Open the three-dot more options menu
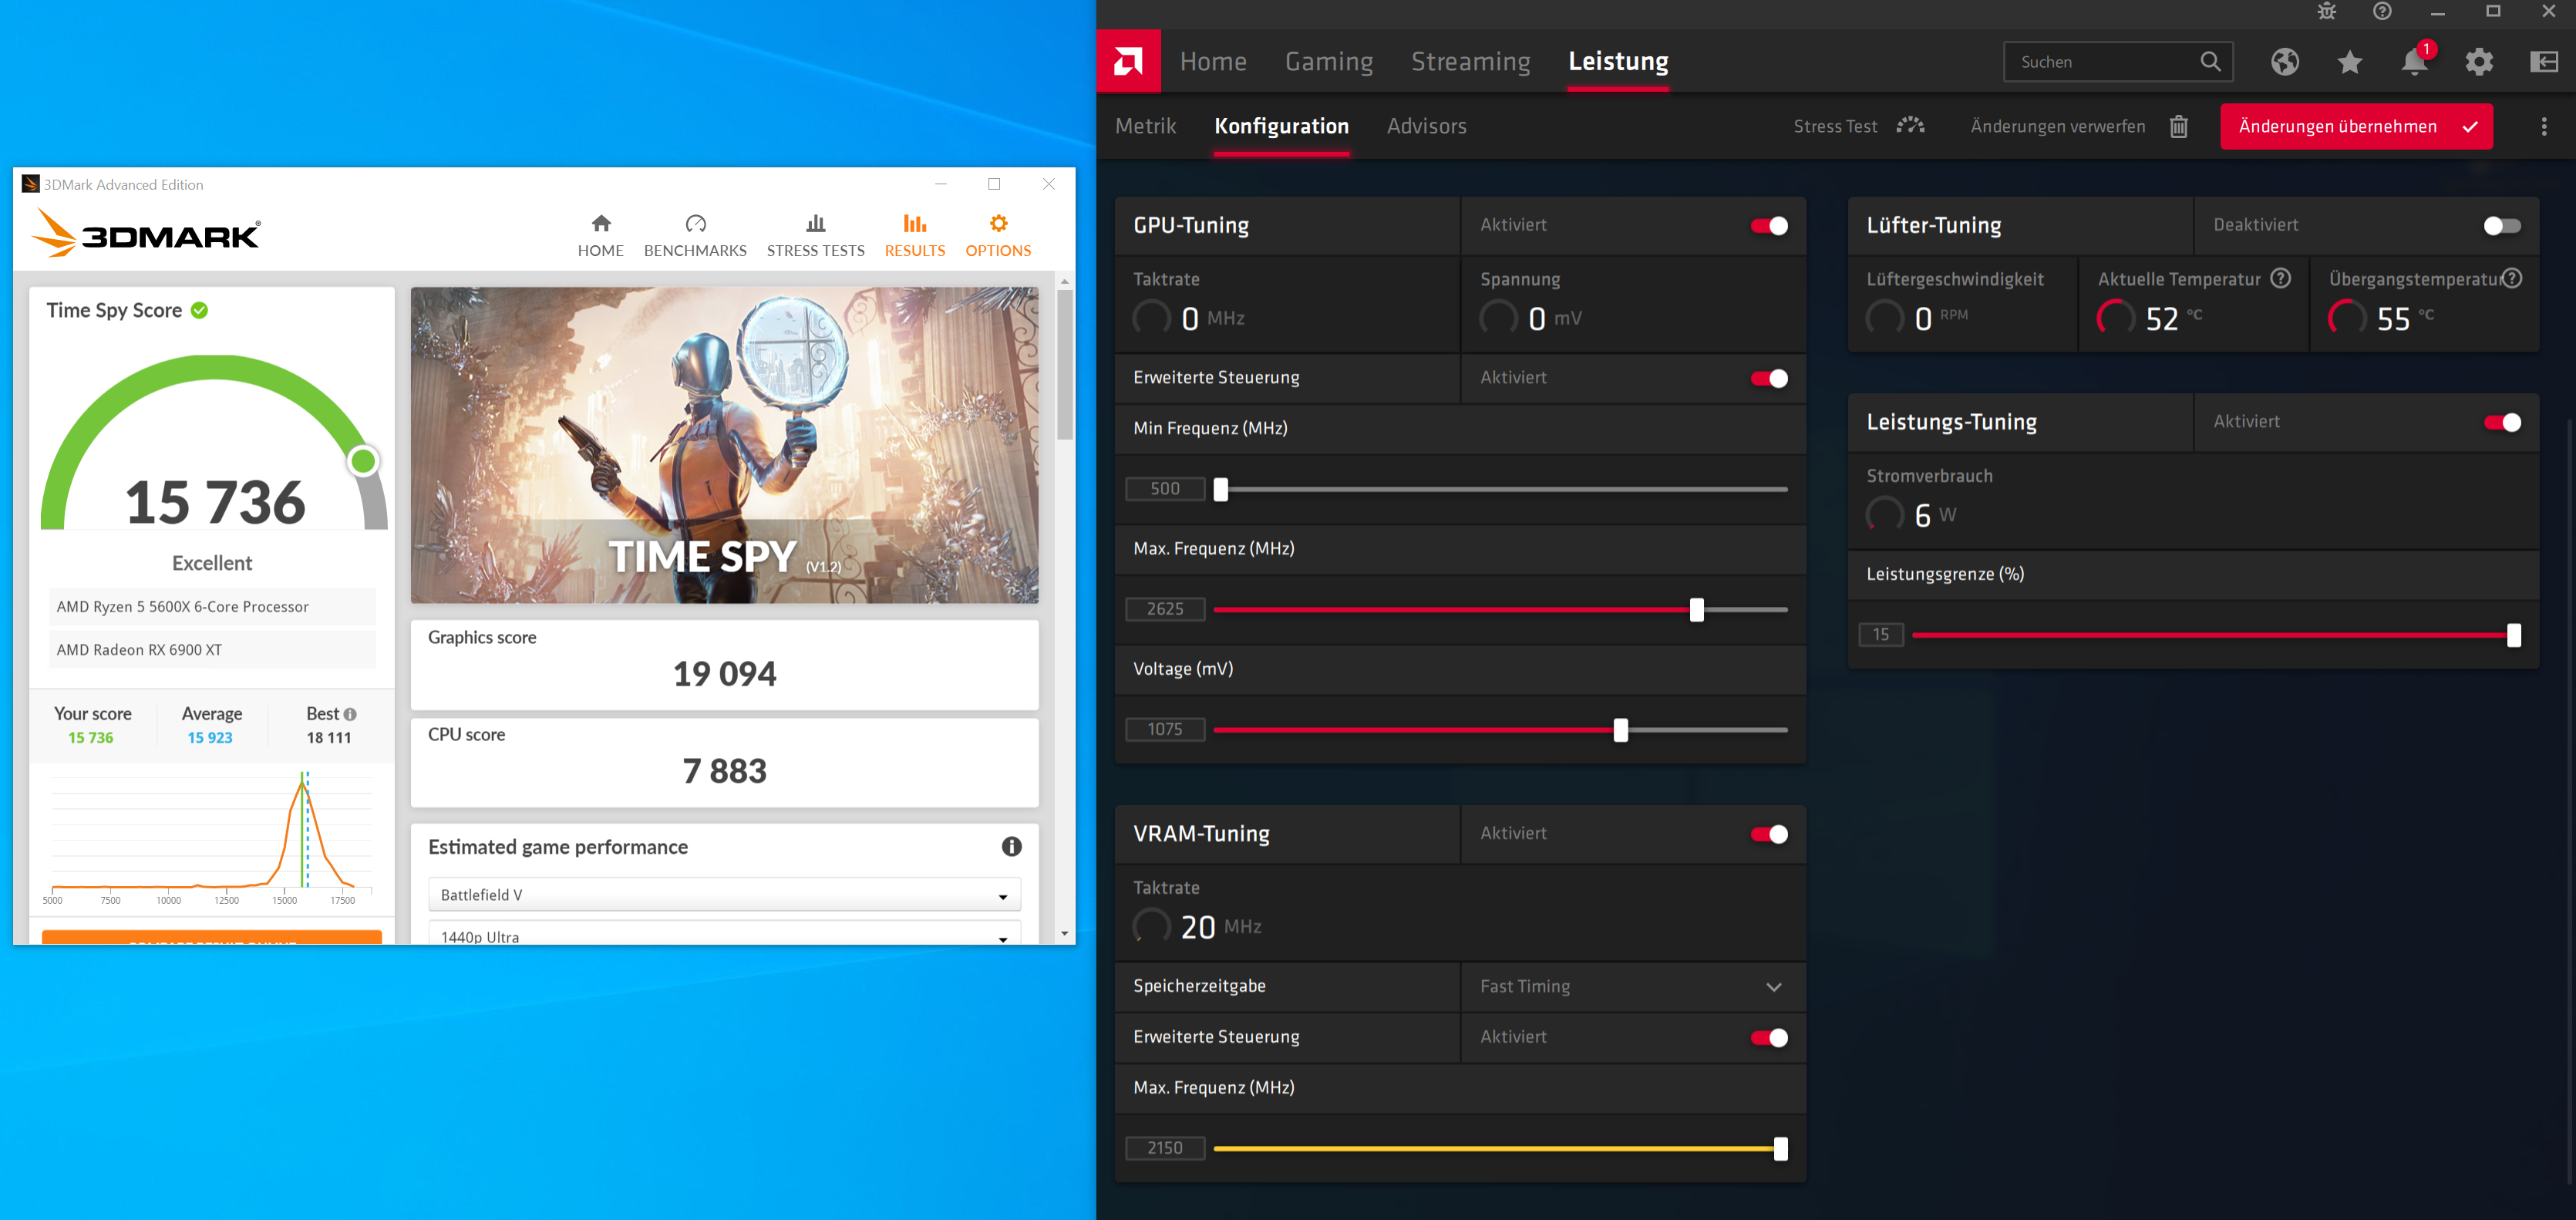Screen dimensions: 2576x1220 pos(2544,127)
